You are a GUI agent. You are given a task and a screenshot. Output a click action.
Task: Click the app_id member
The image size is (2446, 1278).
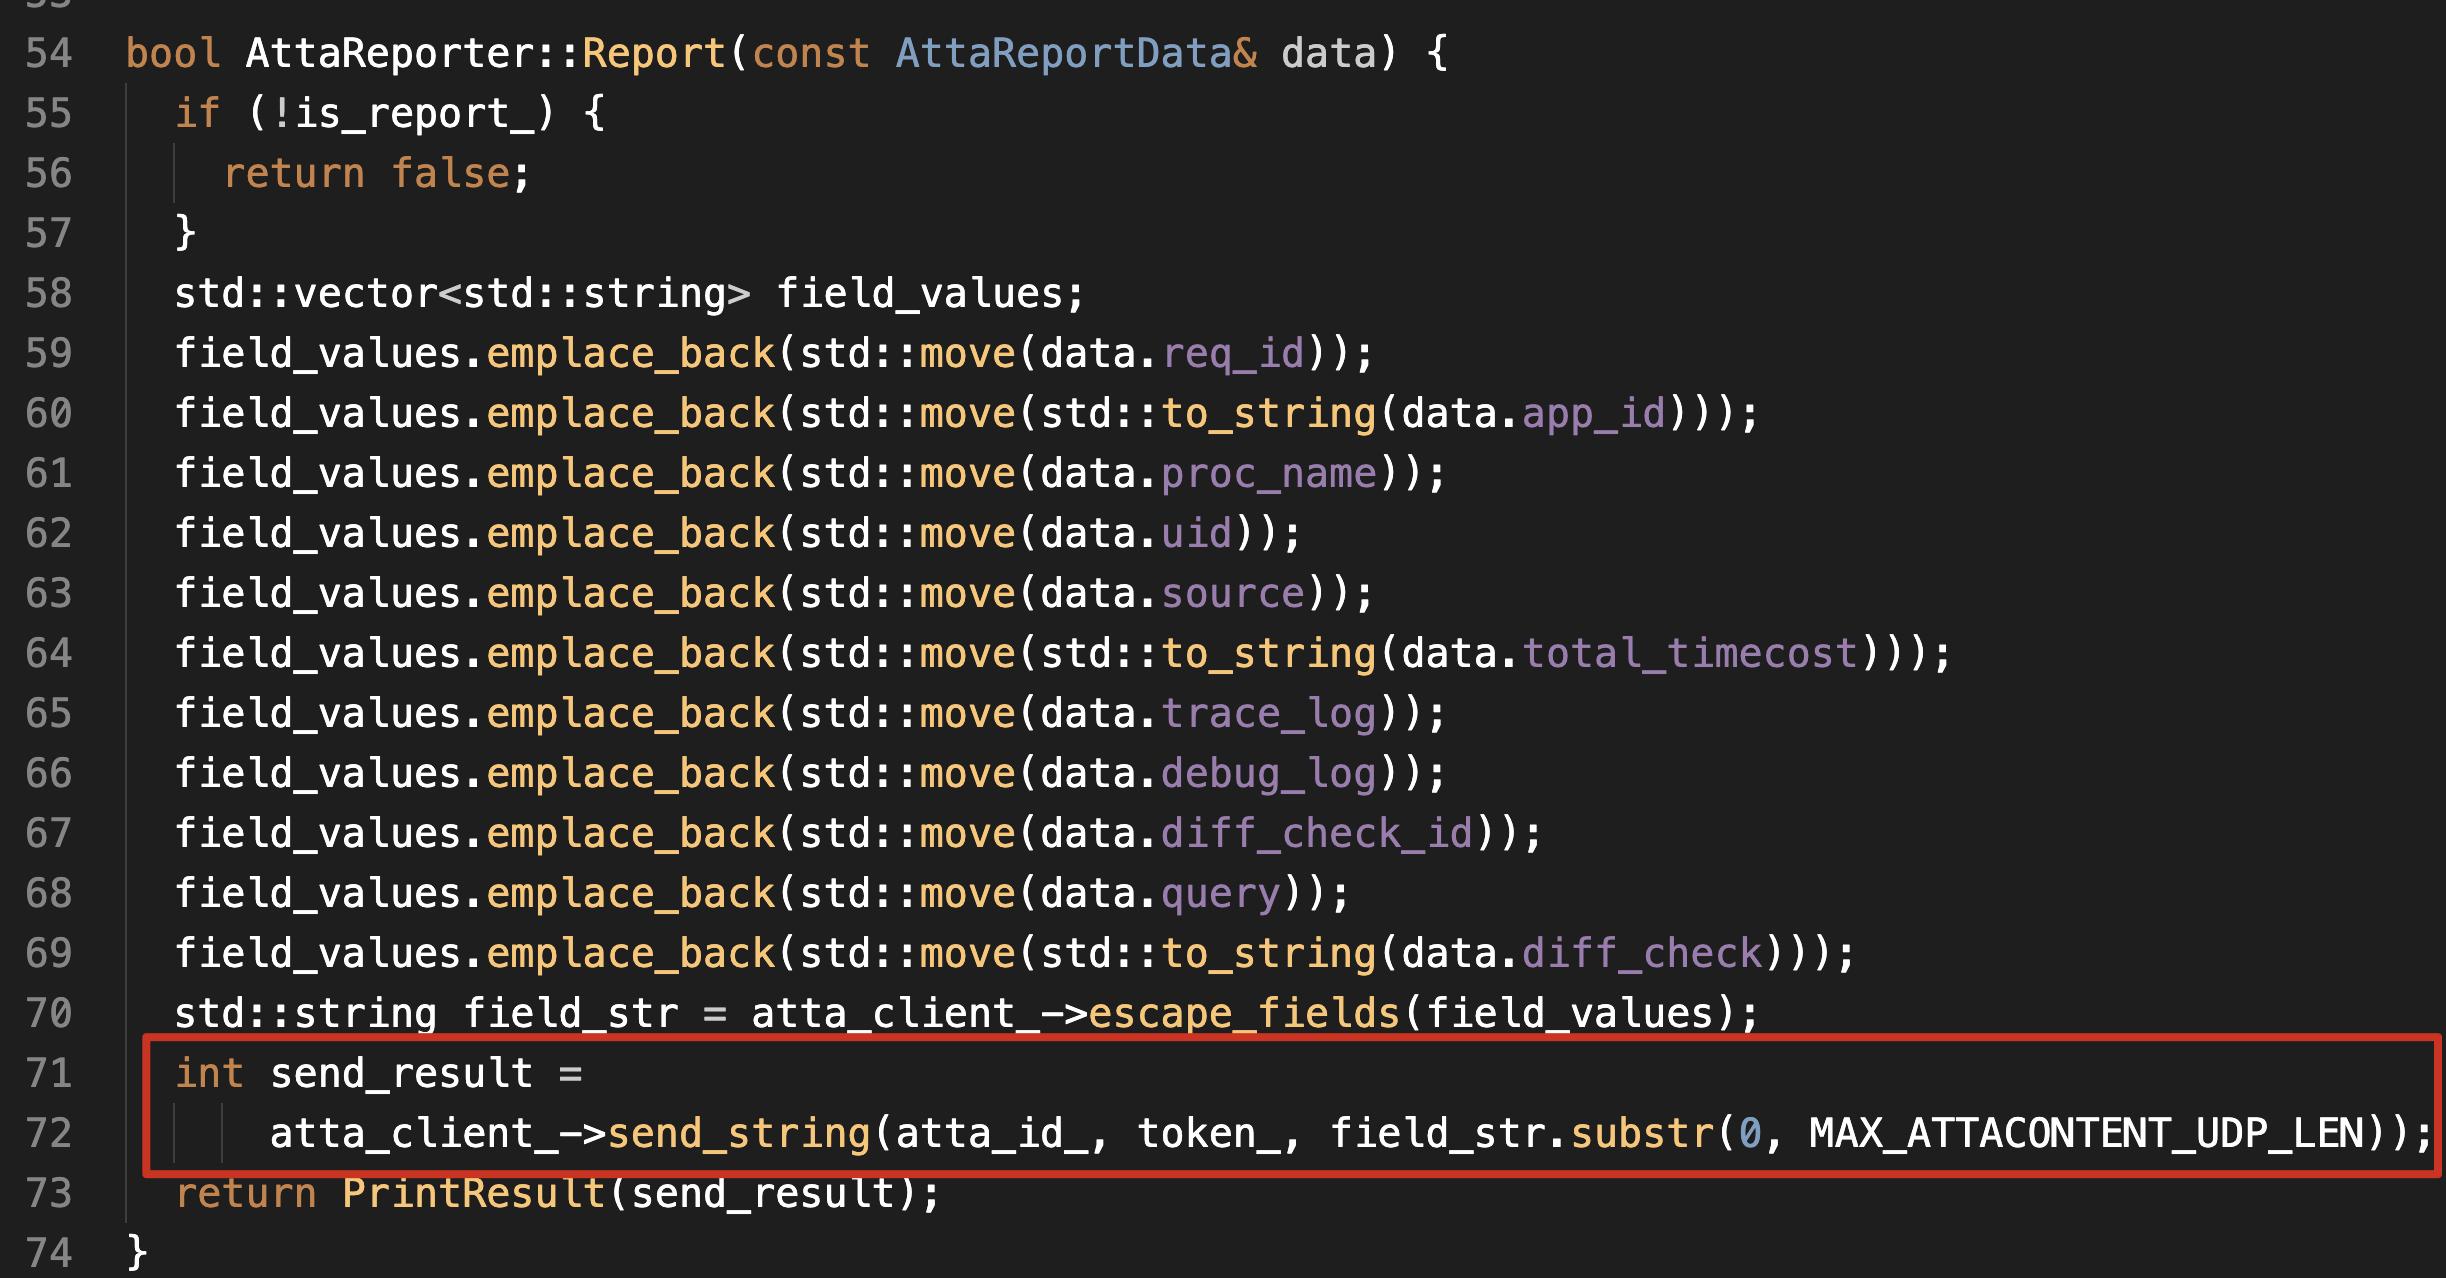(x=1593, y=413)
